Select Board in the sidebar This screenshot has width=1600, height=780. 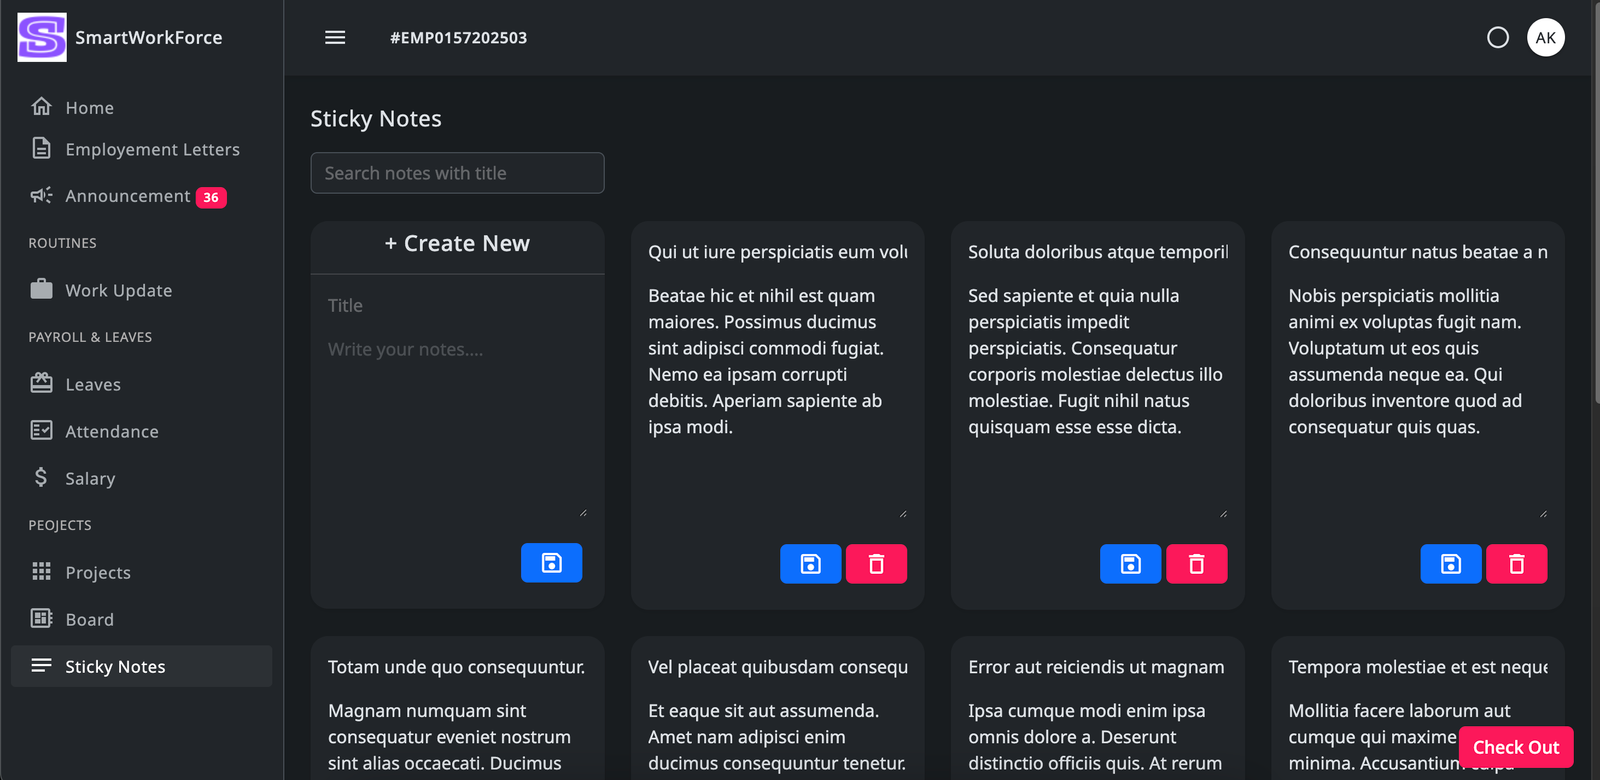click(x=90, y=619)
